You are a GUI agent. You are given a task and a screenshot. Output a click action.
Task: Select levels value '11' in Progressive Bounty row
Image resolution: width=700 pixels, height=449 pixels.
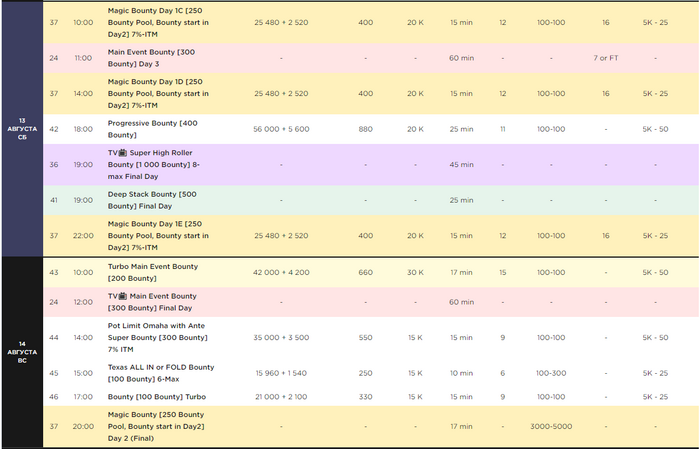(x=503, y=129)
